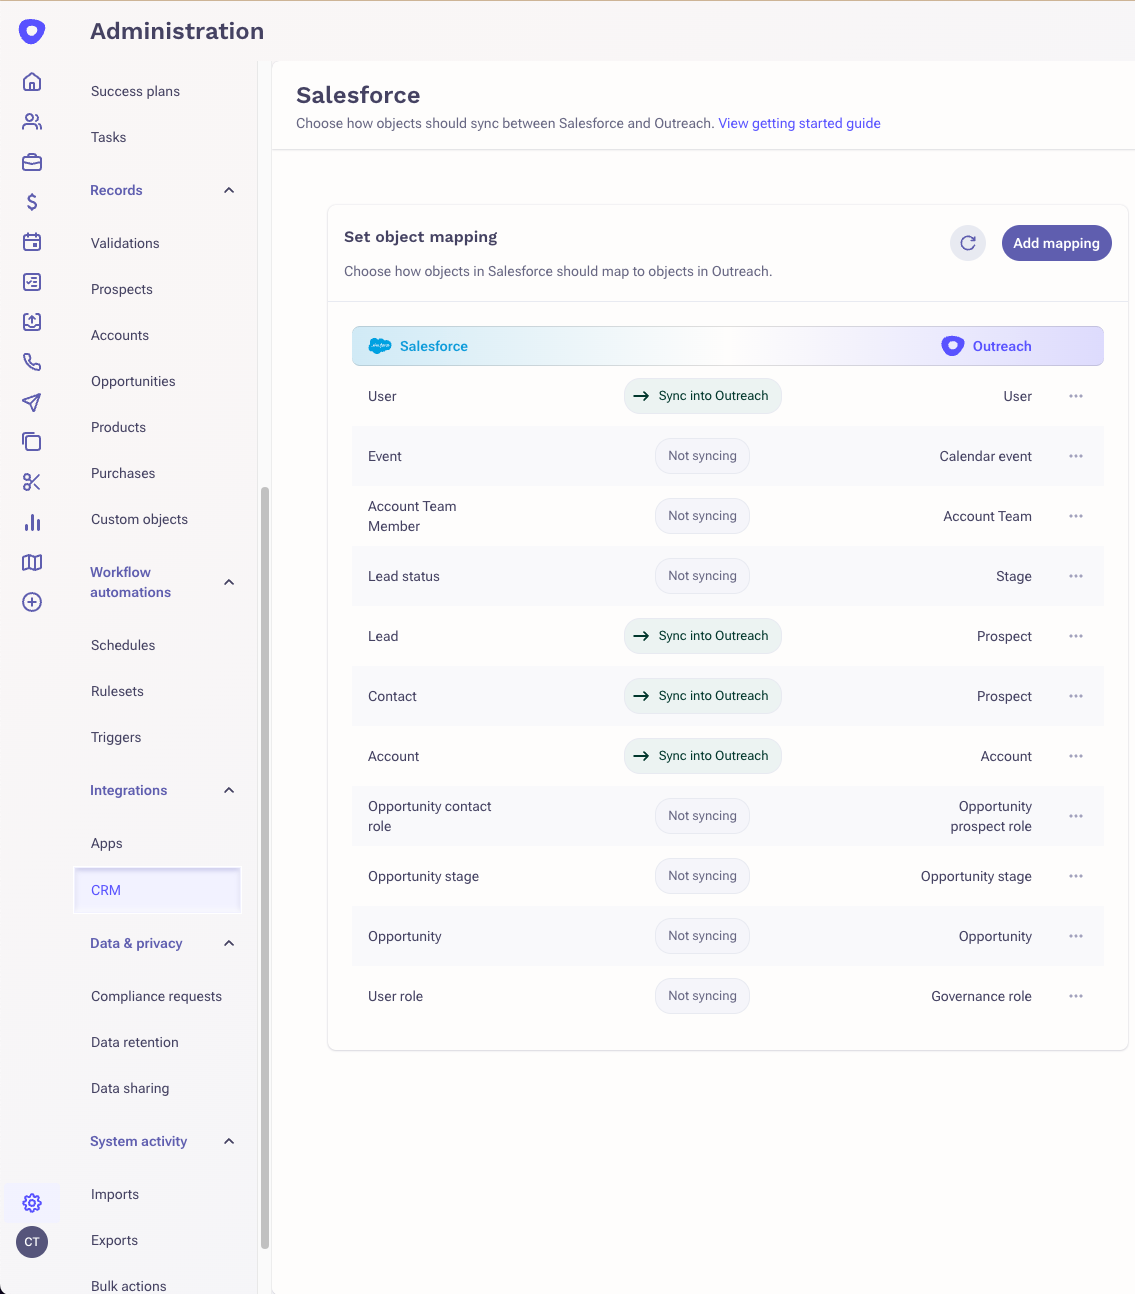Open more options for the Opportunity stage row

pos(1076,876)
